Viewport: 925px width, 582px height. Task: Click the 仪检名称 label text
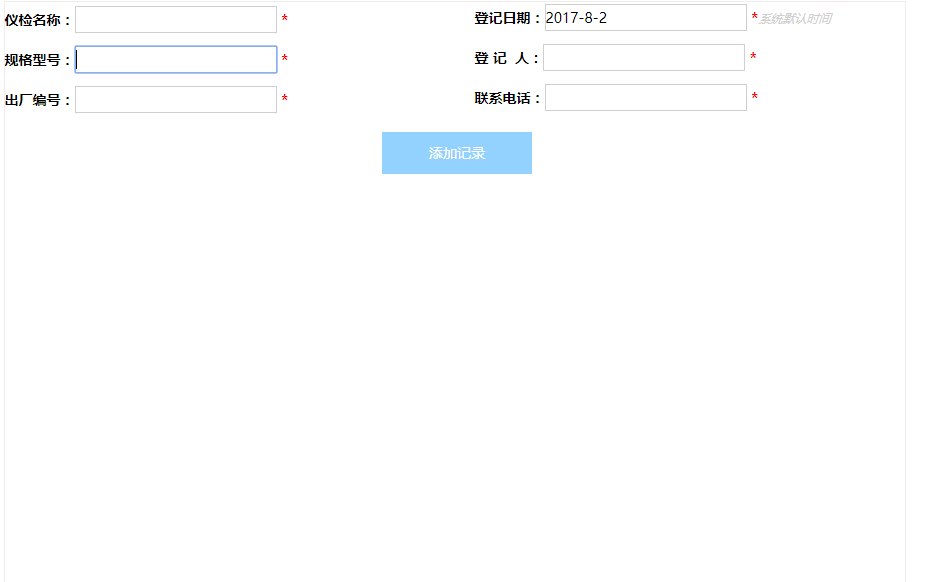tap(37, 20)
